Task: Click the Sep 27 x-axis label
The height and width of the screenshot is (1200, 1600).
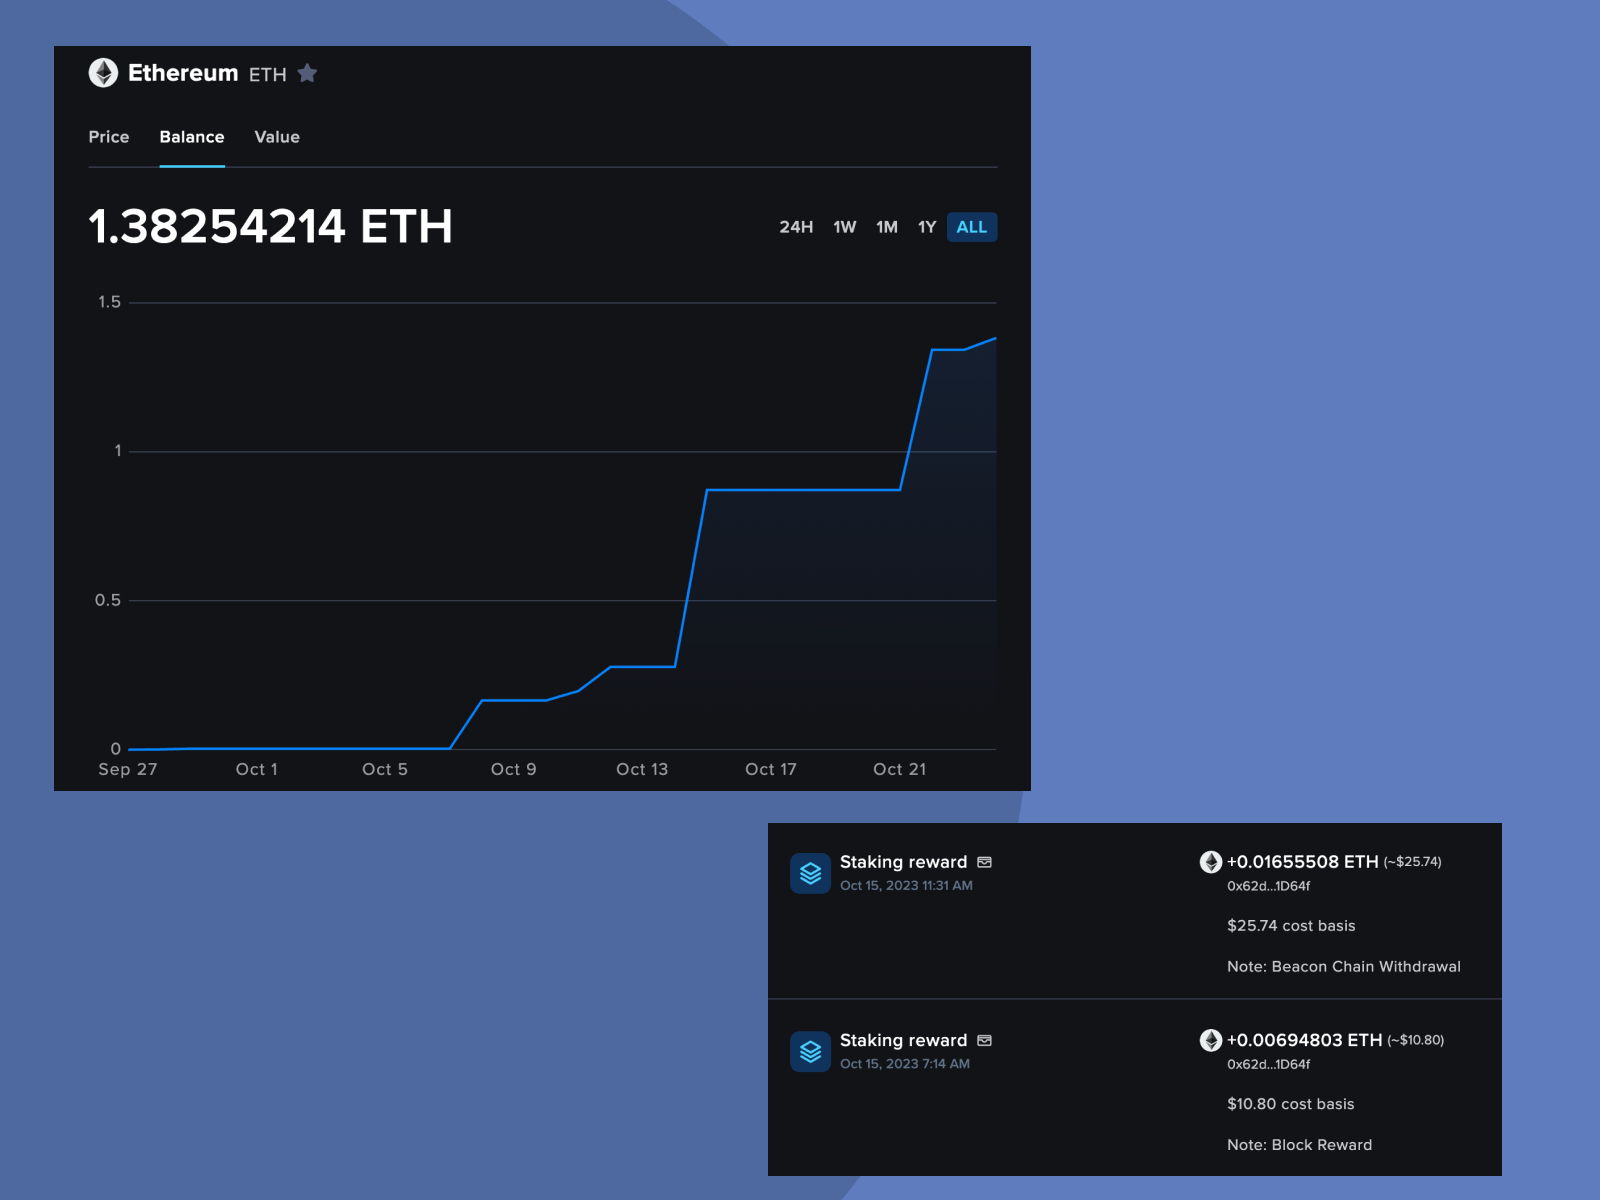Action: tap(128, 769)
